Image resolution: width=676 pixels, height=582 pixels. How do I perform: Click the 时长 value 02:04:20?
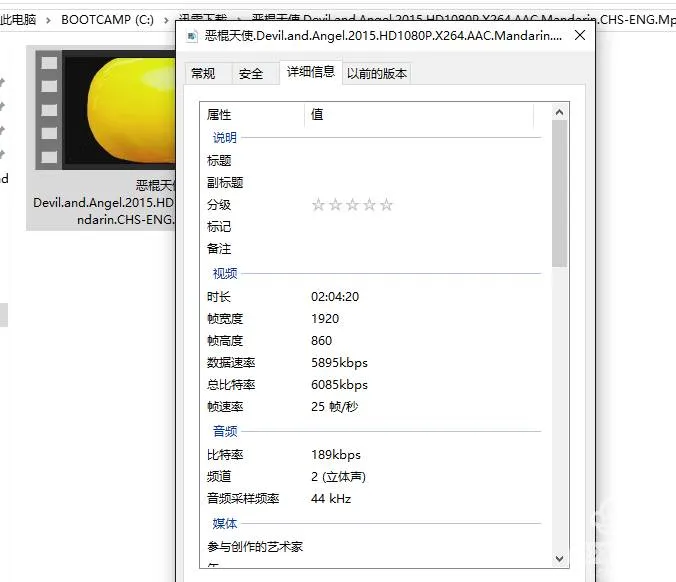[x=335, y=297]
